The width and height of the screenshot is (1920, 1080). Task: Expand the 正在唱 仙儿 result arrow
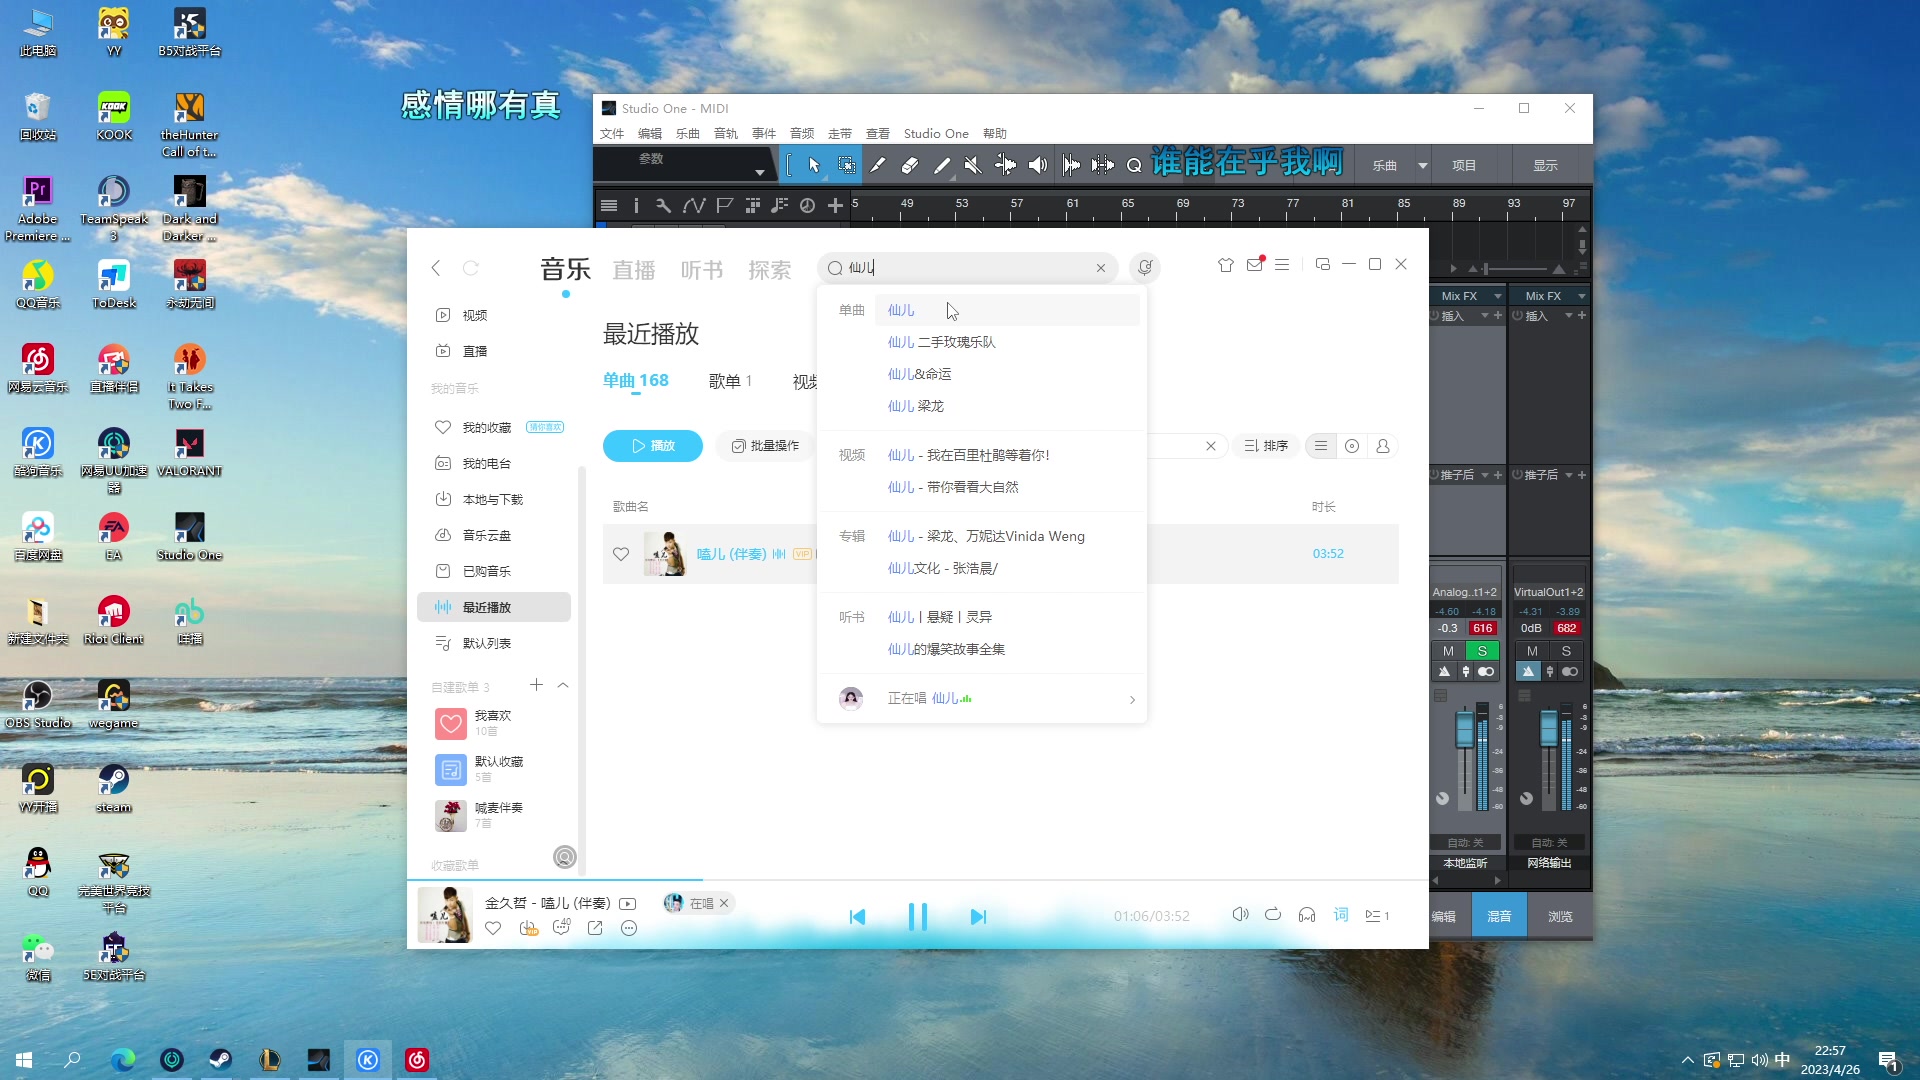(1132, 699)
